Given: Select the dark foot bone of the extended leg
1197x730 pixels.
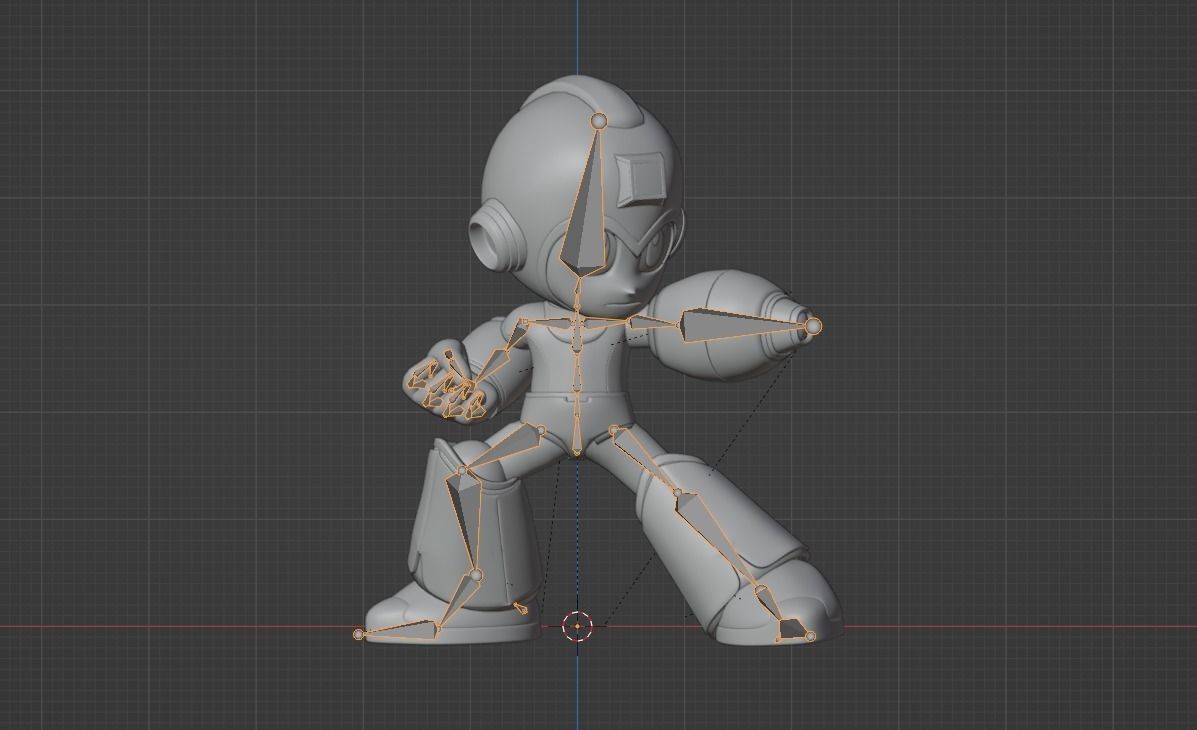Looking at the screenshot, I should pyautogui.click(x=792, y=629).
